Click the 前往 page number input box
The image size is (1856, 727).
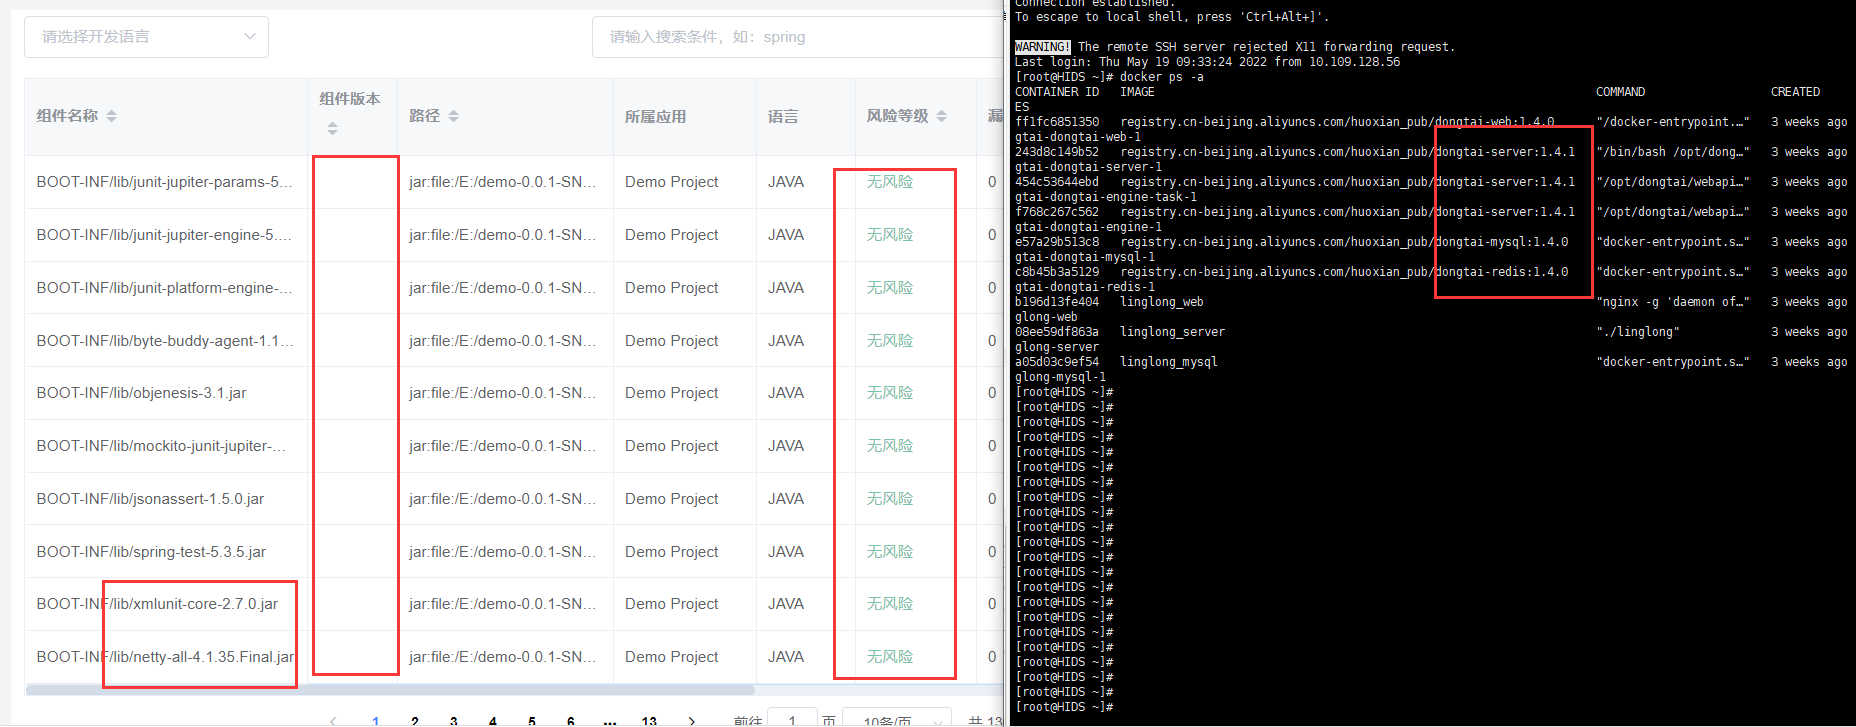[x=790, y=719]
